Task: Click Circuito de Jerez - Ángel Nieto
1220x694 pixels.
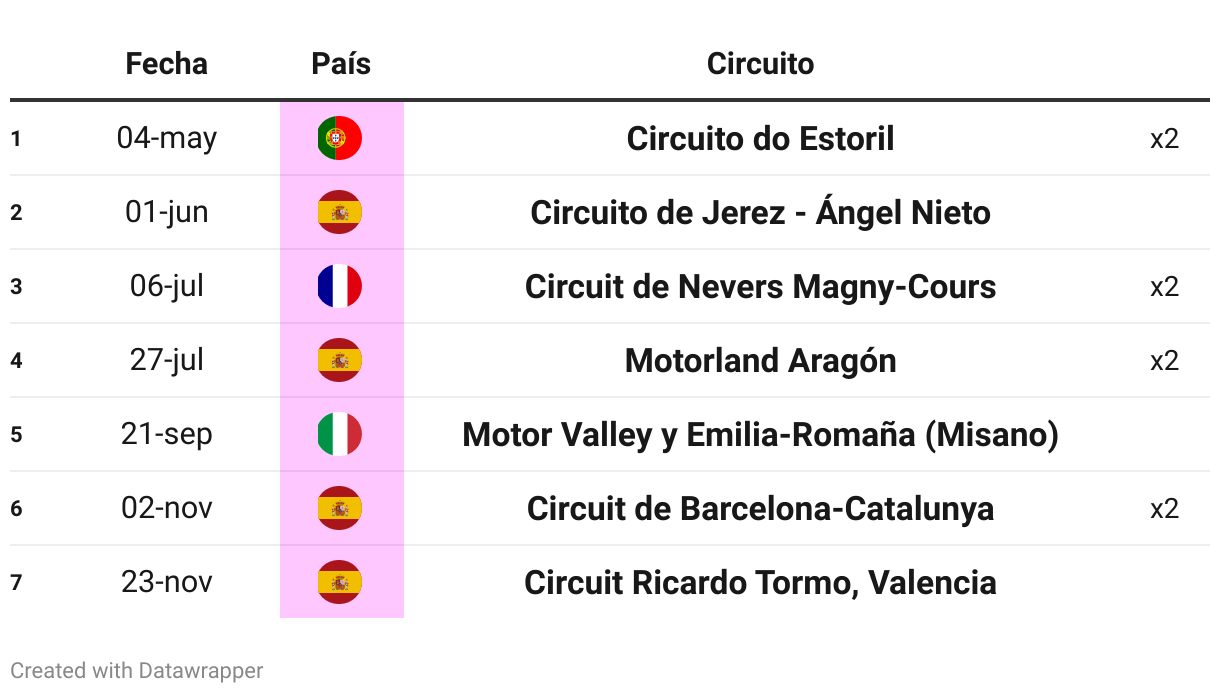Action: 760,212
